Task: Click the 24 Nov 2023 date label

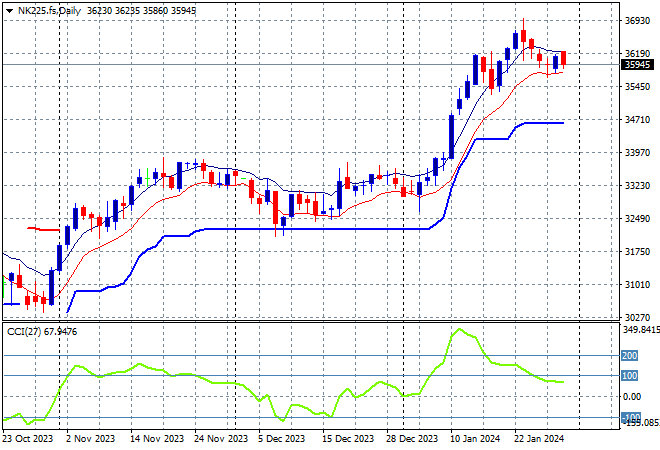Action: pos(221,439)
